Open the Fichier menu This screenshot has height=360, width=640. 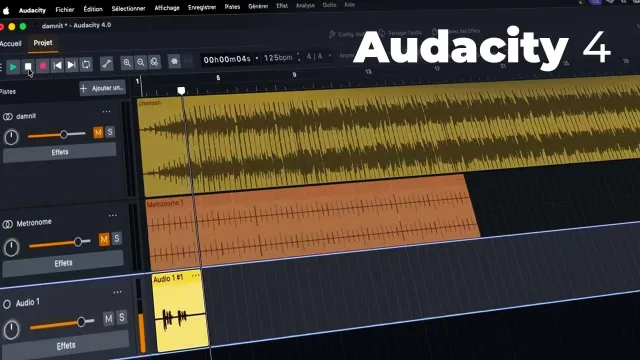65,9
